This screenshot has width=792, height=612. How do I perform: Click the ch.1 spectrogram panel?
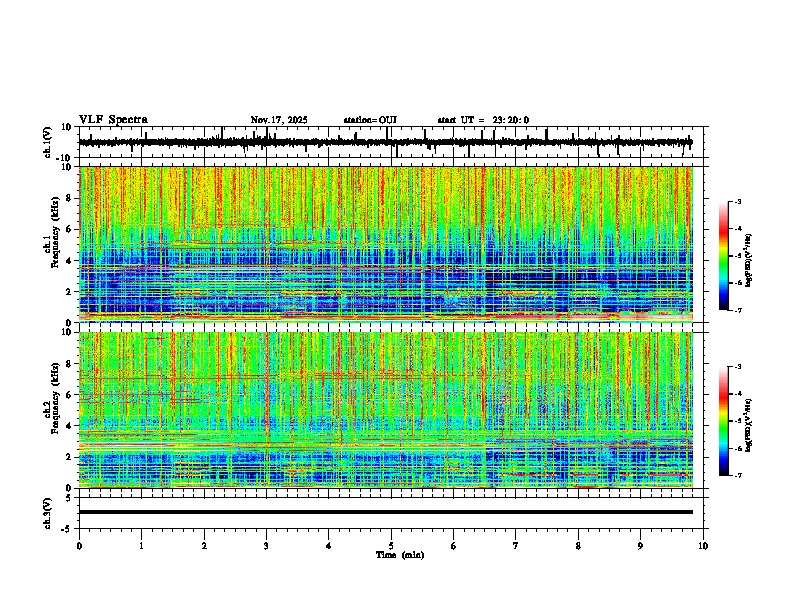coord(386,244)
